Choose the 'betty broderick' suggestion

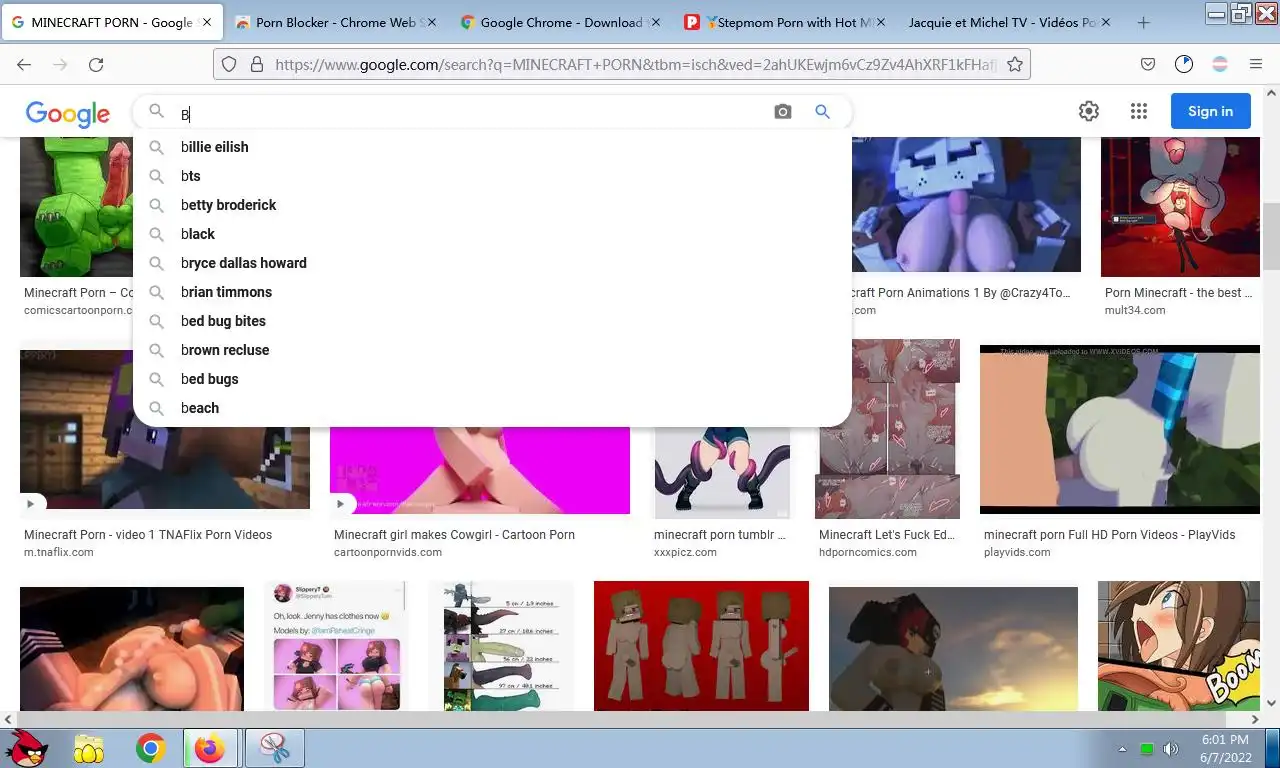[x=492, y=205]
